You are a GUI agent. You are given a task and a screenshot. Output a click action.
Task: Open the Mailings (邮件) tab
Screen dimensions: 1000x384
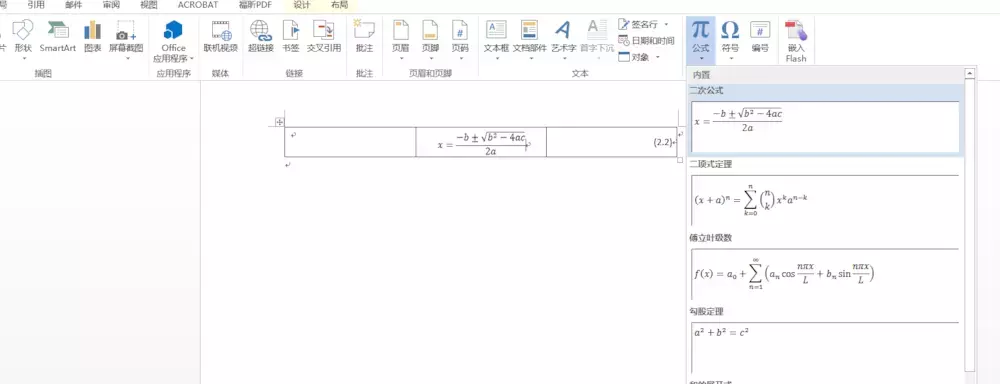(x=73, y=5)
